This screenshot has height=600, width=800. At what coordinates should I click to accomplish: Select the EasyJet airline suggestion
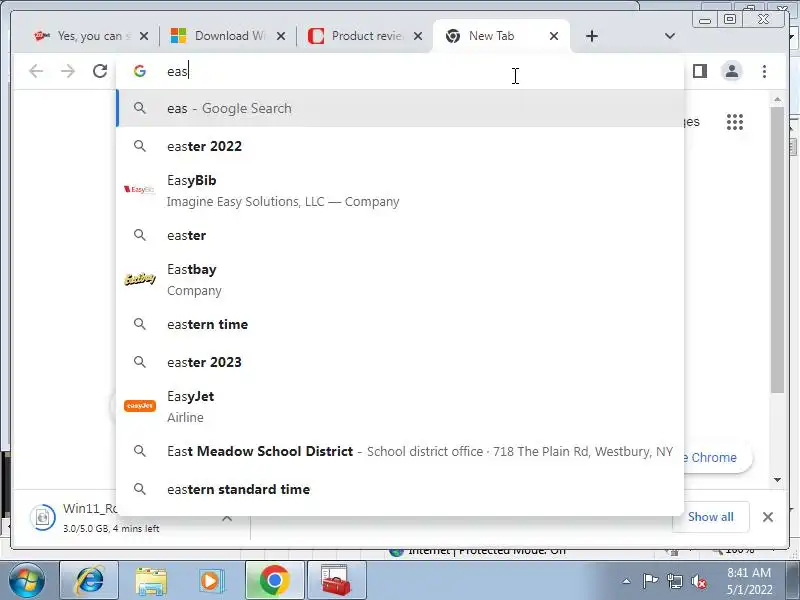(x=401, y=407)
